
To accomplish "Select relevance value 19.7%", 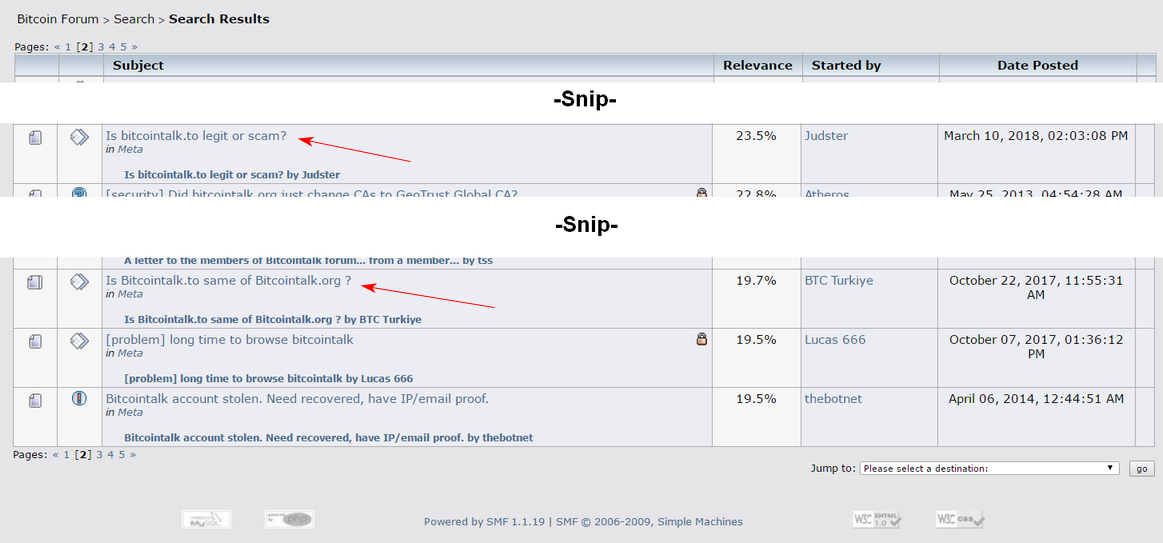I will (757, 280).
